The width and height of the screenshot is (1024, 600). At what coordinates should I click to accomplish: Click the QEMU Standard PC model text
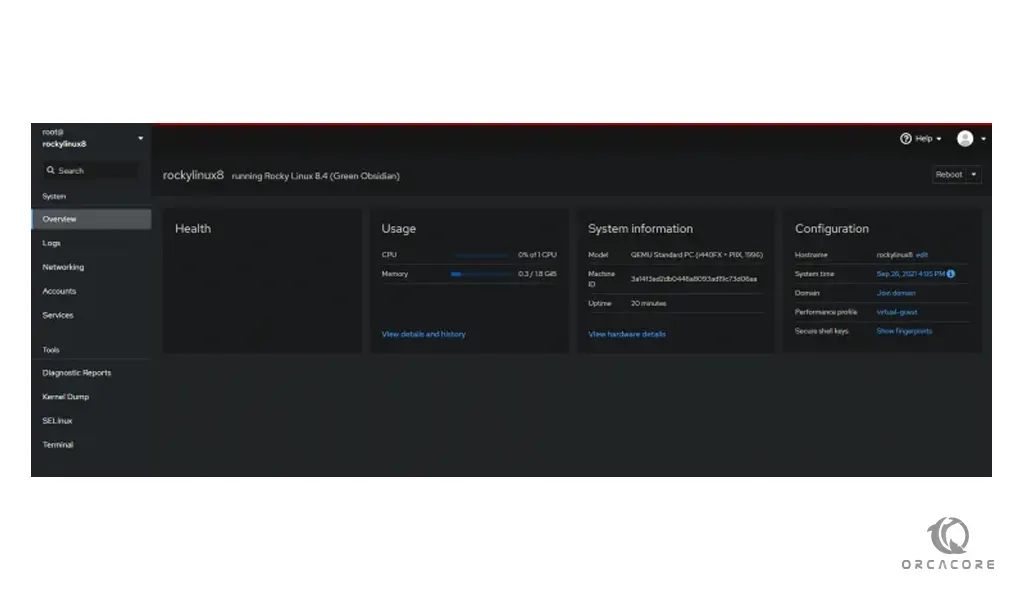pos(696,255)
